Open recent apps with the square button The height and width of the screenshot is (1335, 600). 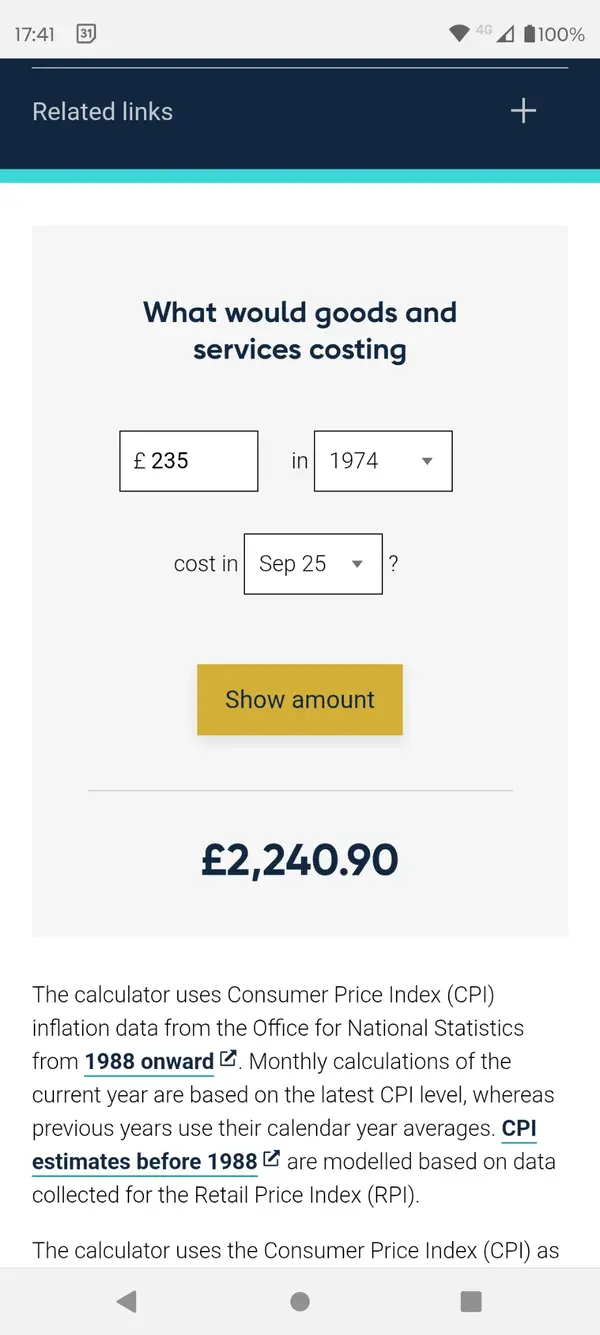tap(471, 1301)
